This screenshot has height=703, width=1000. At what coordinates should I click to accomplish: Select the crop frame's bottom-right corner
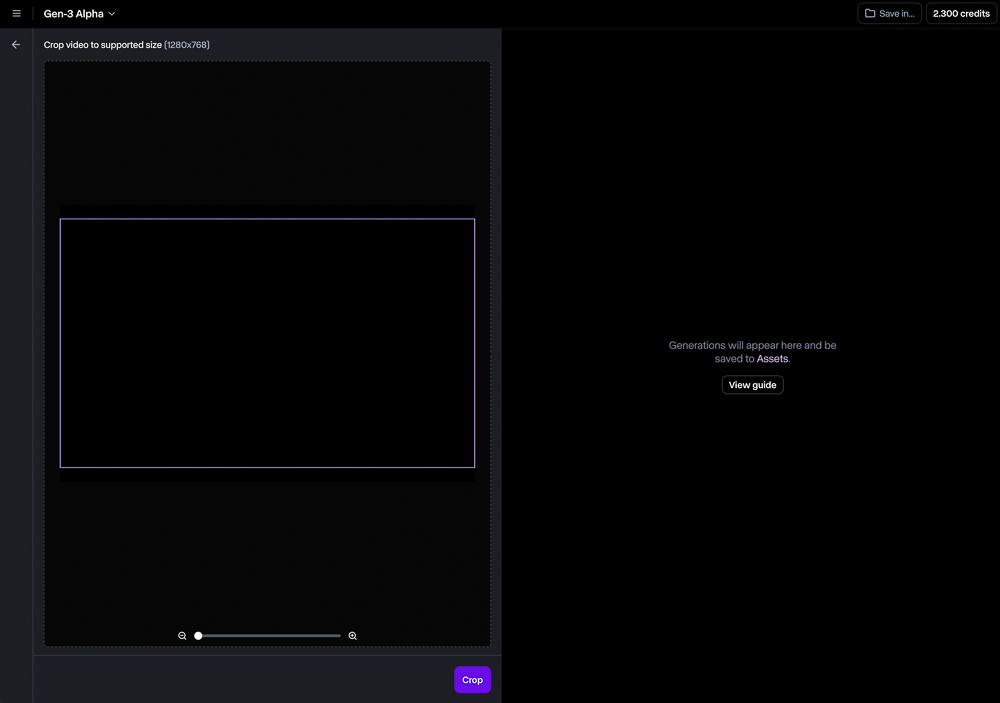[474, 467]
